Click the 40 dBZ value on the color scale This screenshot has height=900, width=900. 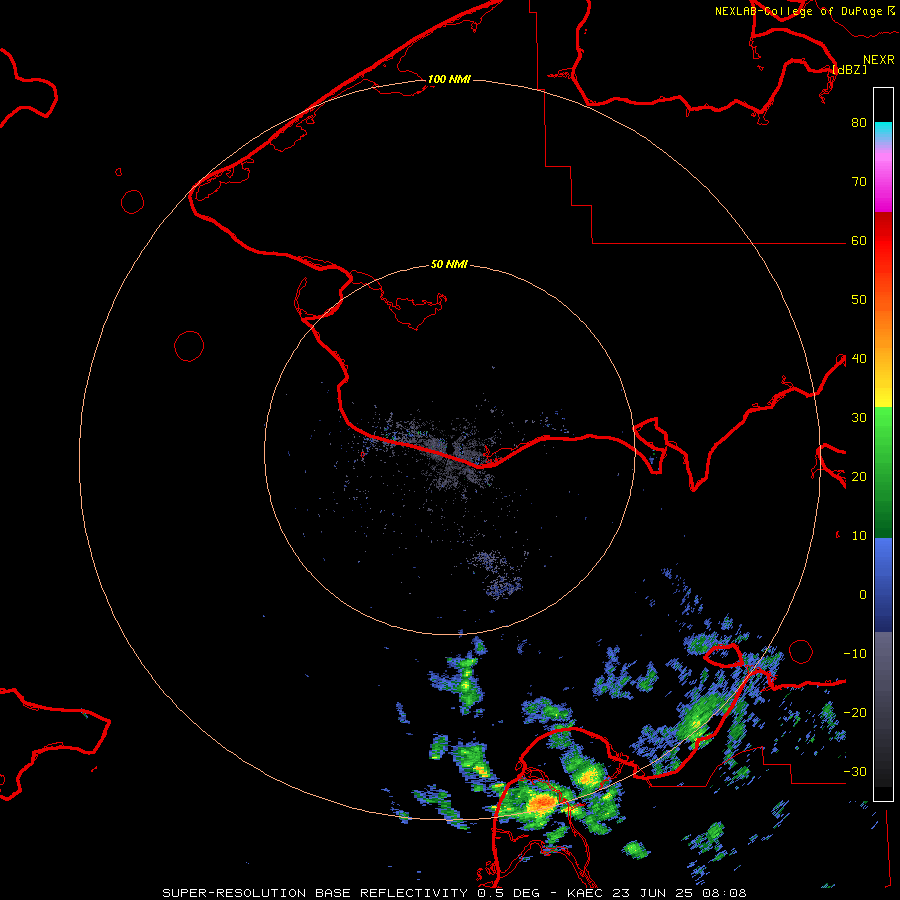tap(859, 359)
